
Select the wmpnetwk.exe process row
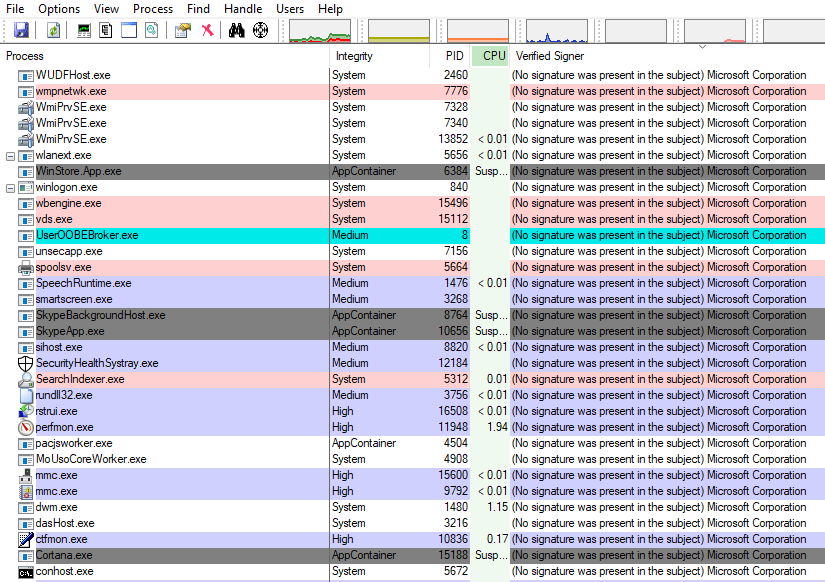[x=412, y=92]
